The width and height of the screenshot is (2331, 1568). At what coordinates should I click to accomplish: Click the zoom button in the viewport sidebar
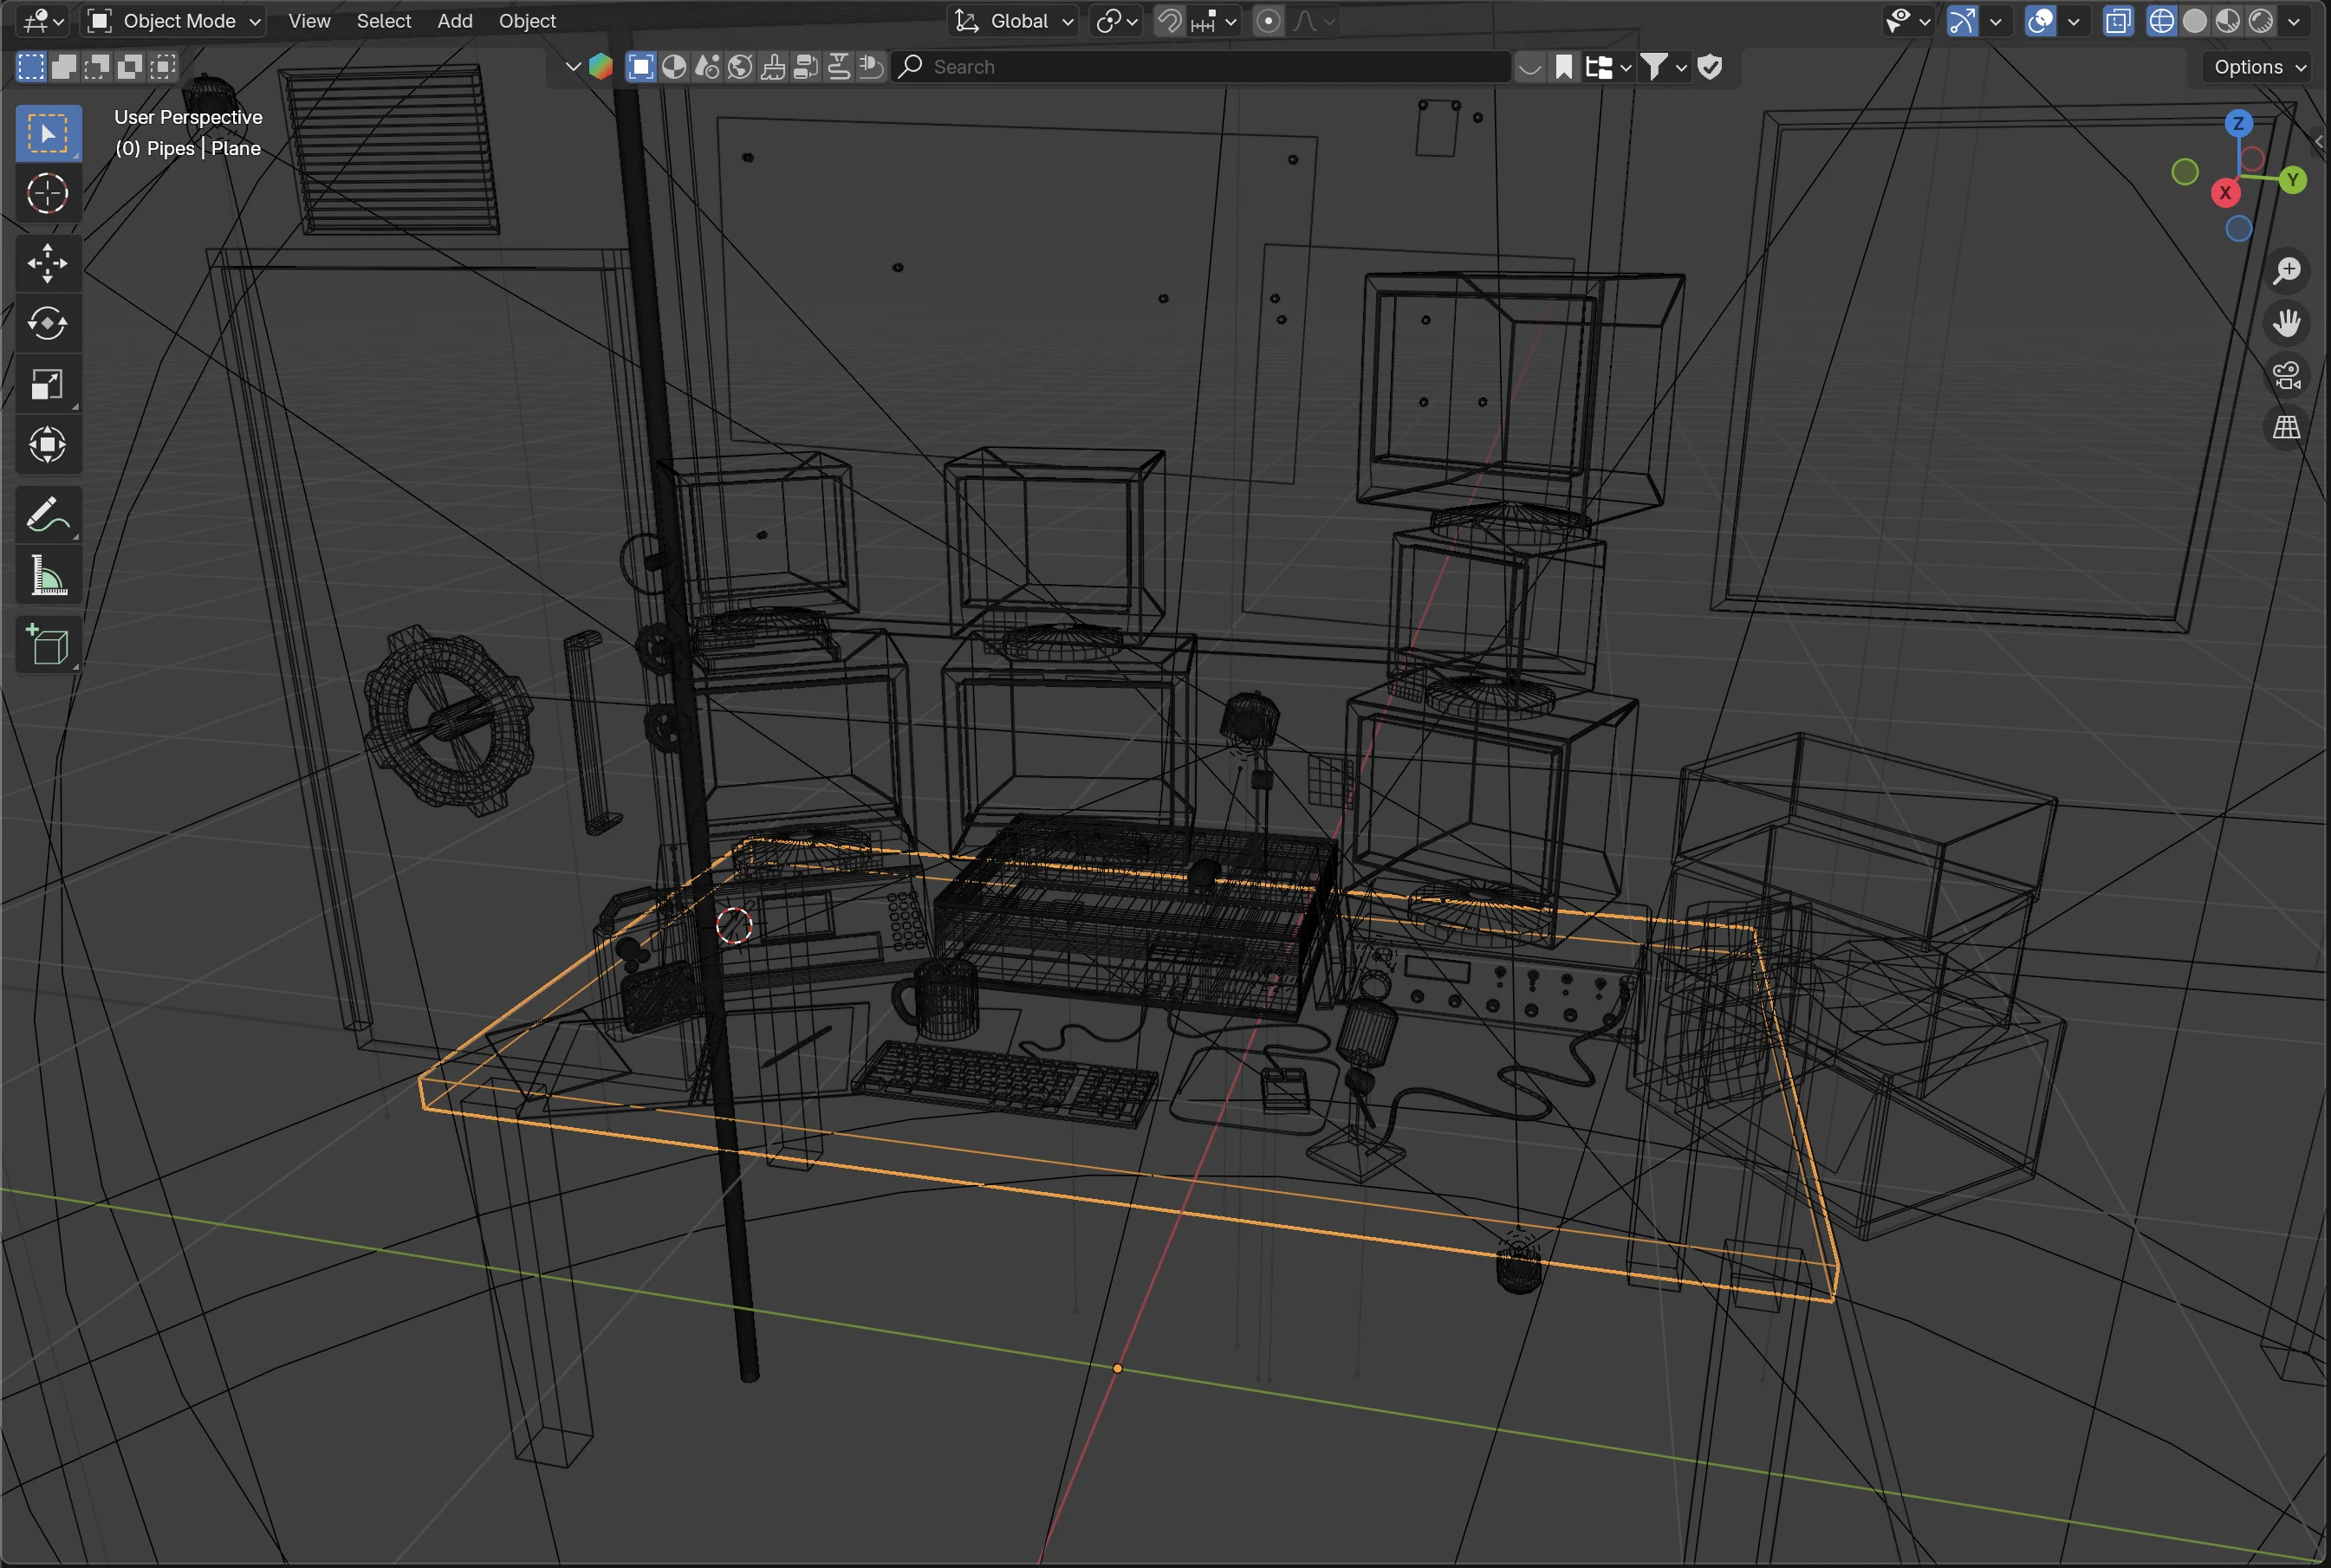tap(2287, 269)
